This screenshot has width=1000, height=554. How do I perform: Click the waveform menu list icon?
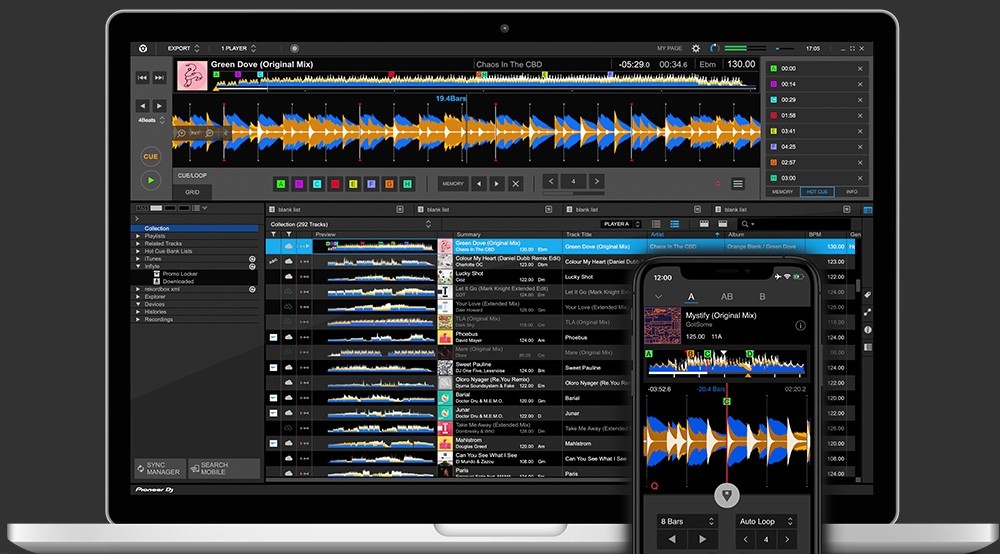[x=738, y=184]
